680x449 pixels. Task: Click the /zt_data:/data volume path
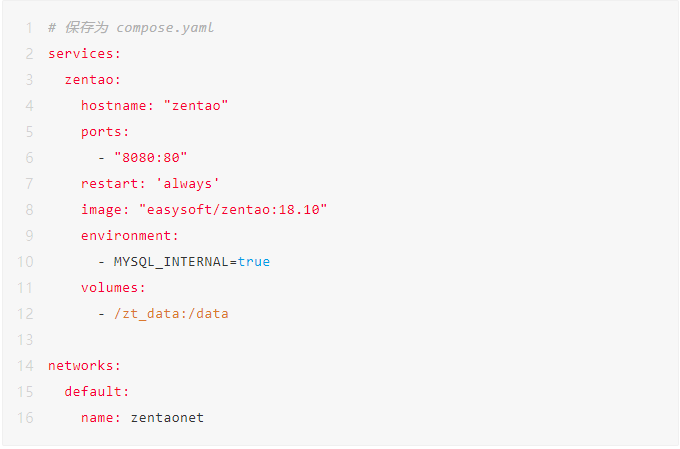[171, 313]
